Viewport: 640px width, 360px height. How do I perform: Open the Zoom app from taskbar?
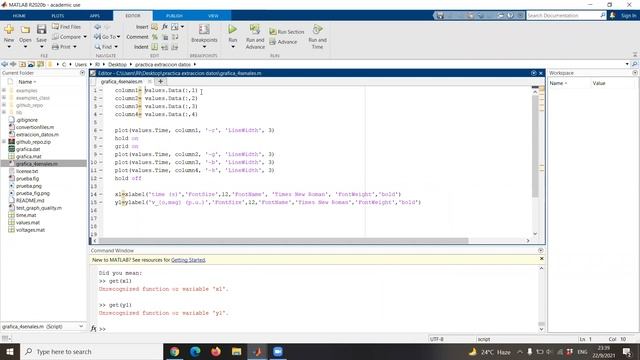[278, 351]
